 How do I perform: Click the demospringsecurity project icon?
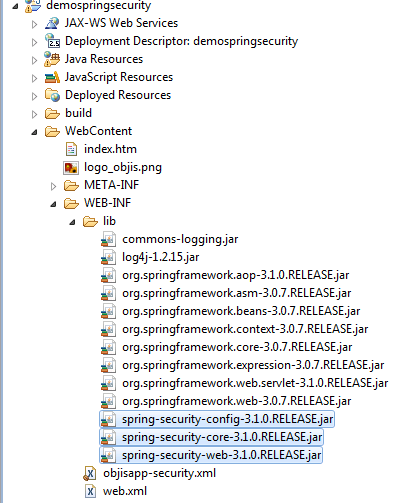pos(33,6)
